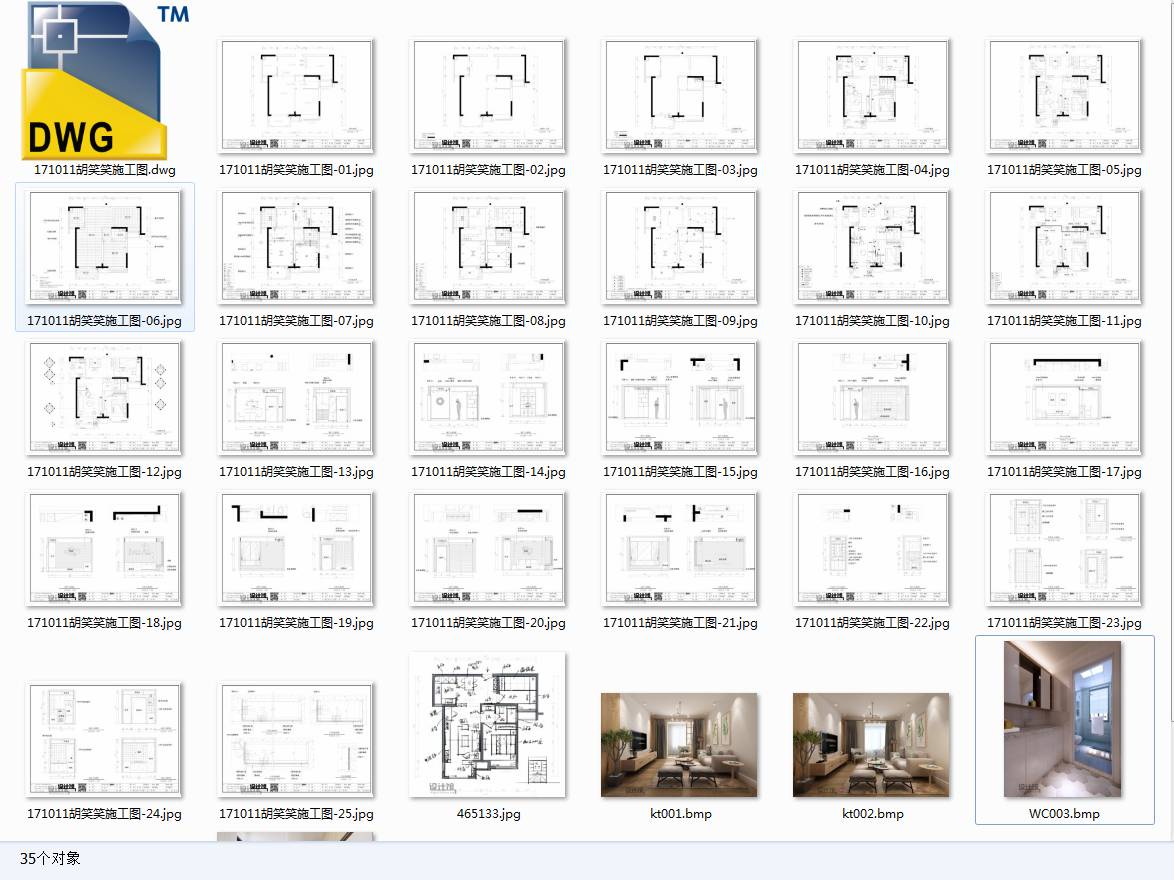Select thumbnail 171011胡笑笑施工图-13.jpg
This screenshot has width=1174, height=880.
pyautogui.click(x=296, y=398)
